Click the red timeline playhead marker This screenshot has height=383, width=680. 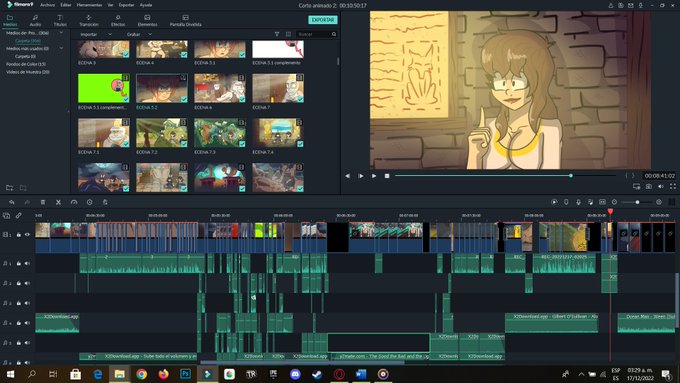[x=610, y=211]
